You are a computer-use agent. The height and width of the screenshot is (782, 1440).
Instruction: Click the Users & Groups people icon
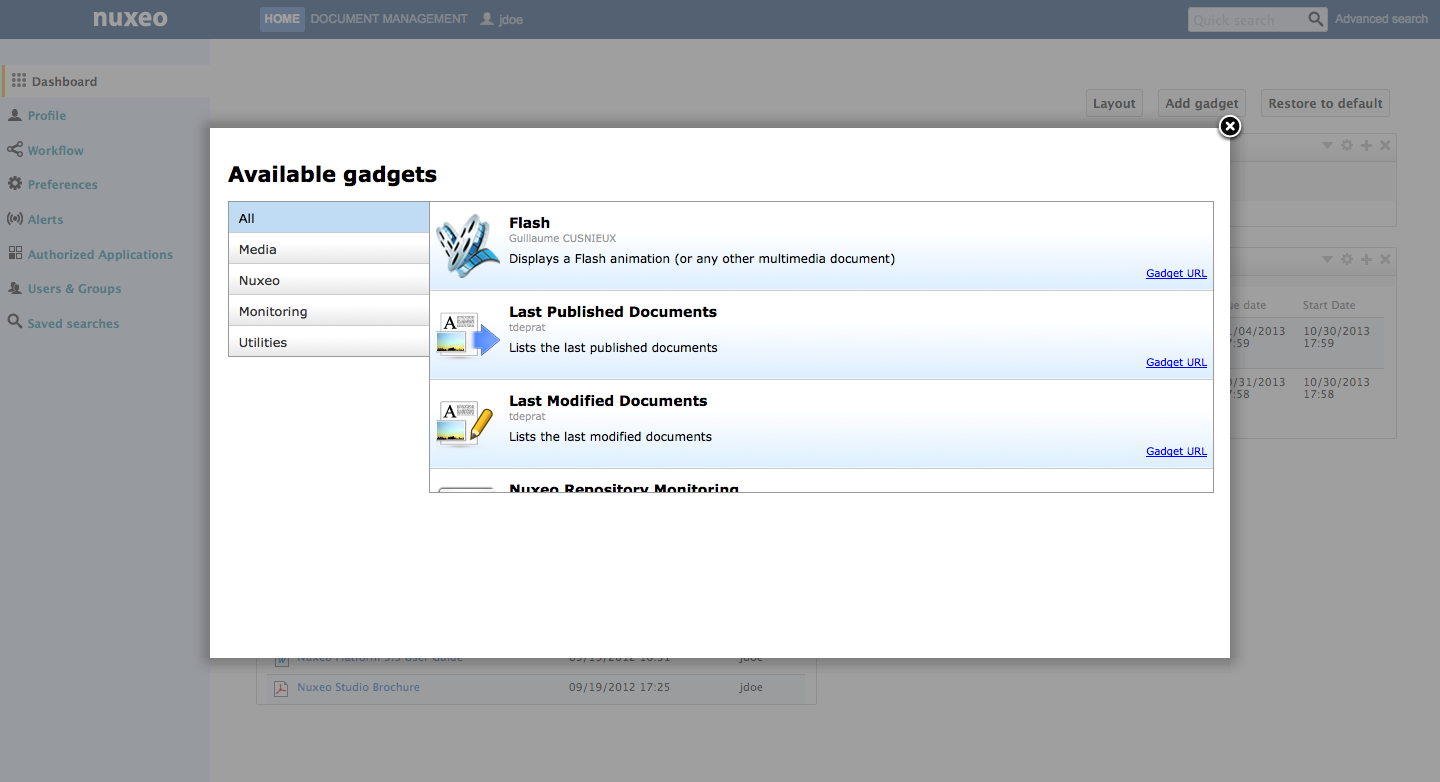pyautogui.click(x=15, y=288)
